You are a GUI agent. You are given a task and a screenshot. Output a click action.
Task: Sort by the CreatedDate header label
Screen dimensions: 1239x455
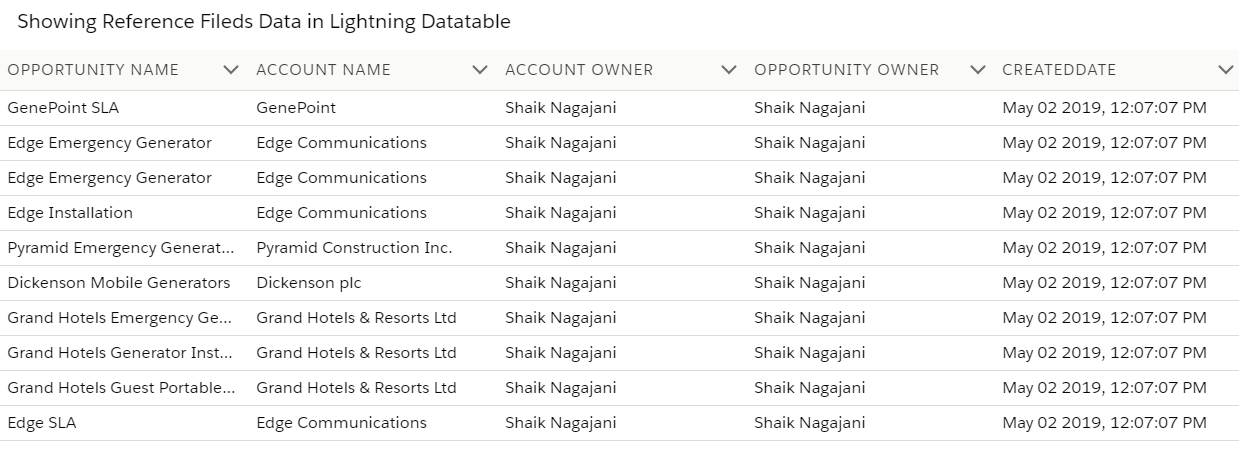click(x=1059, y=70)
